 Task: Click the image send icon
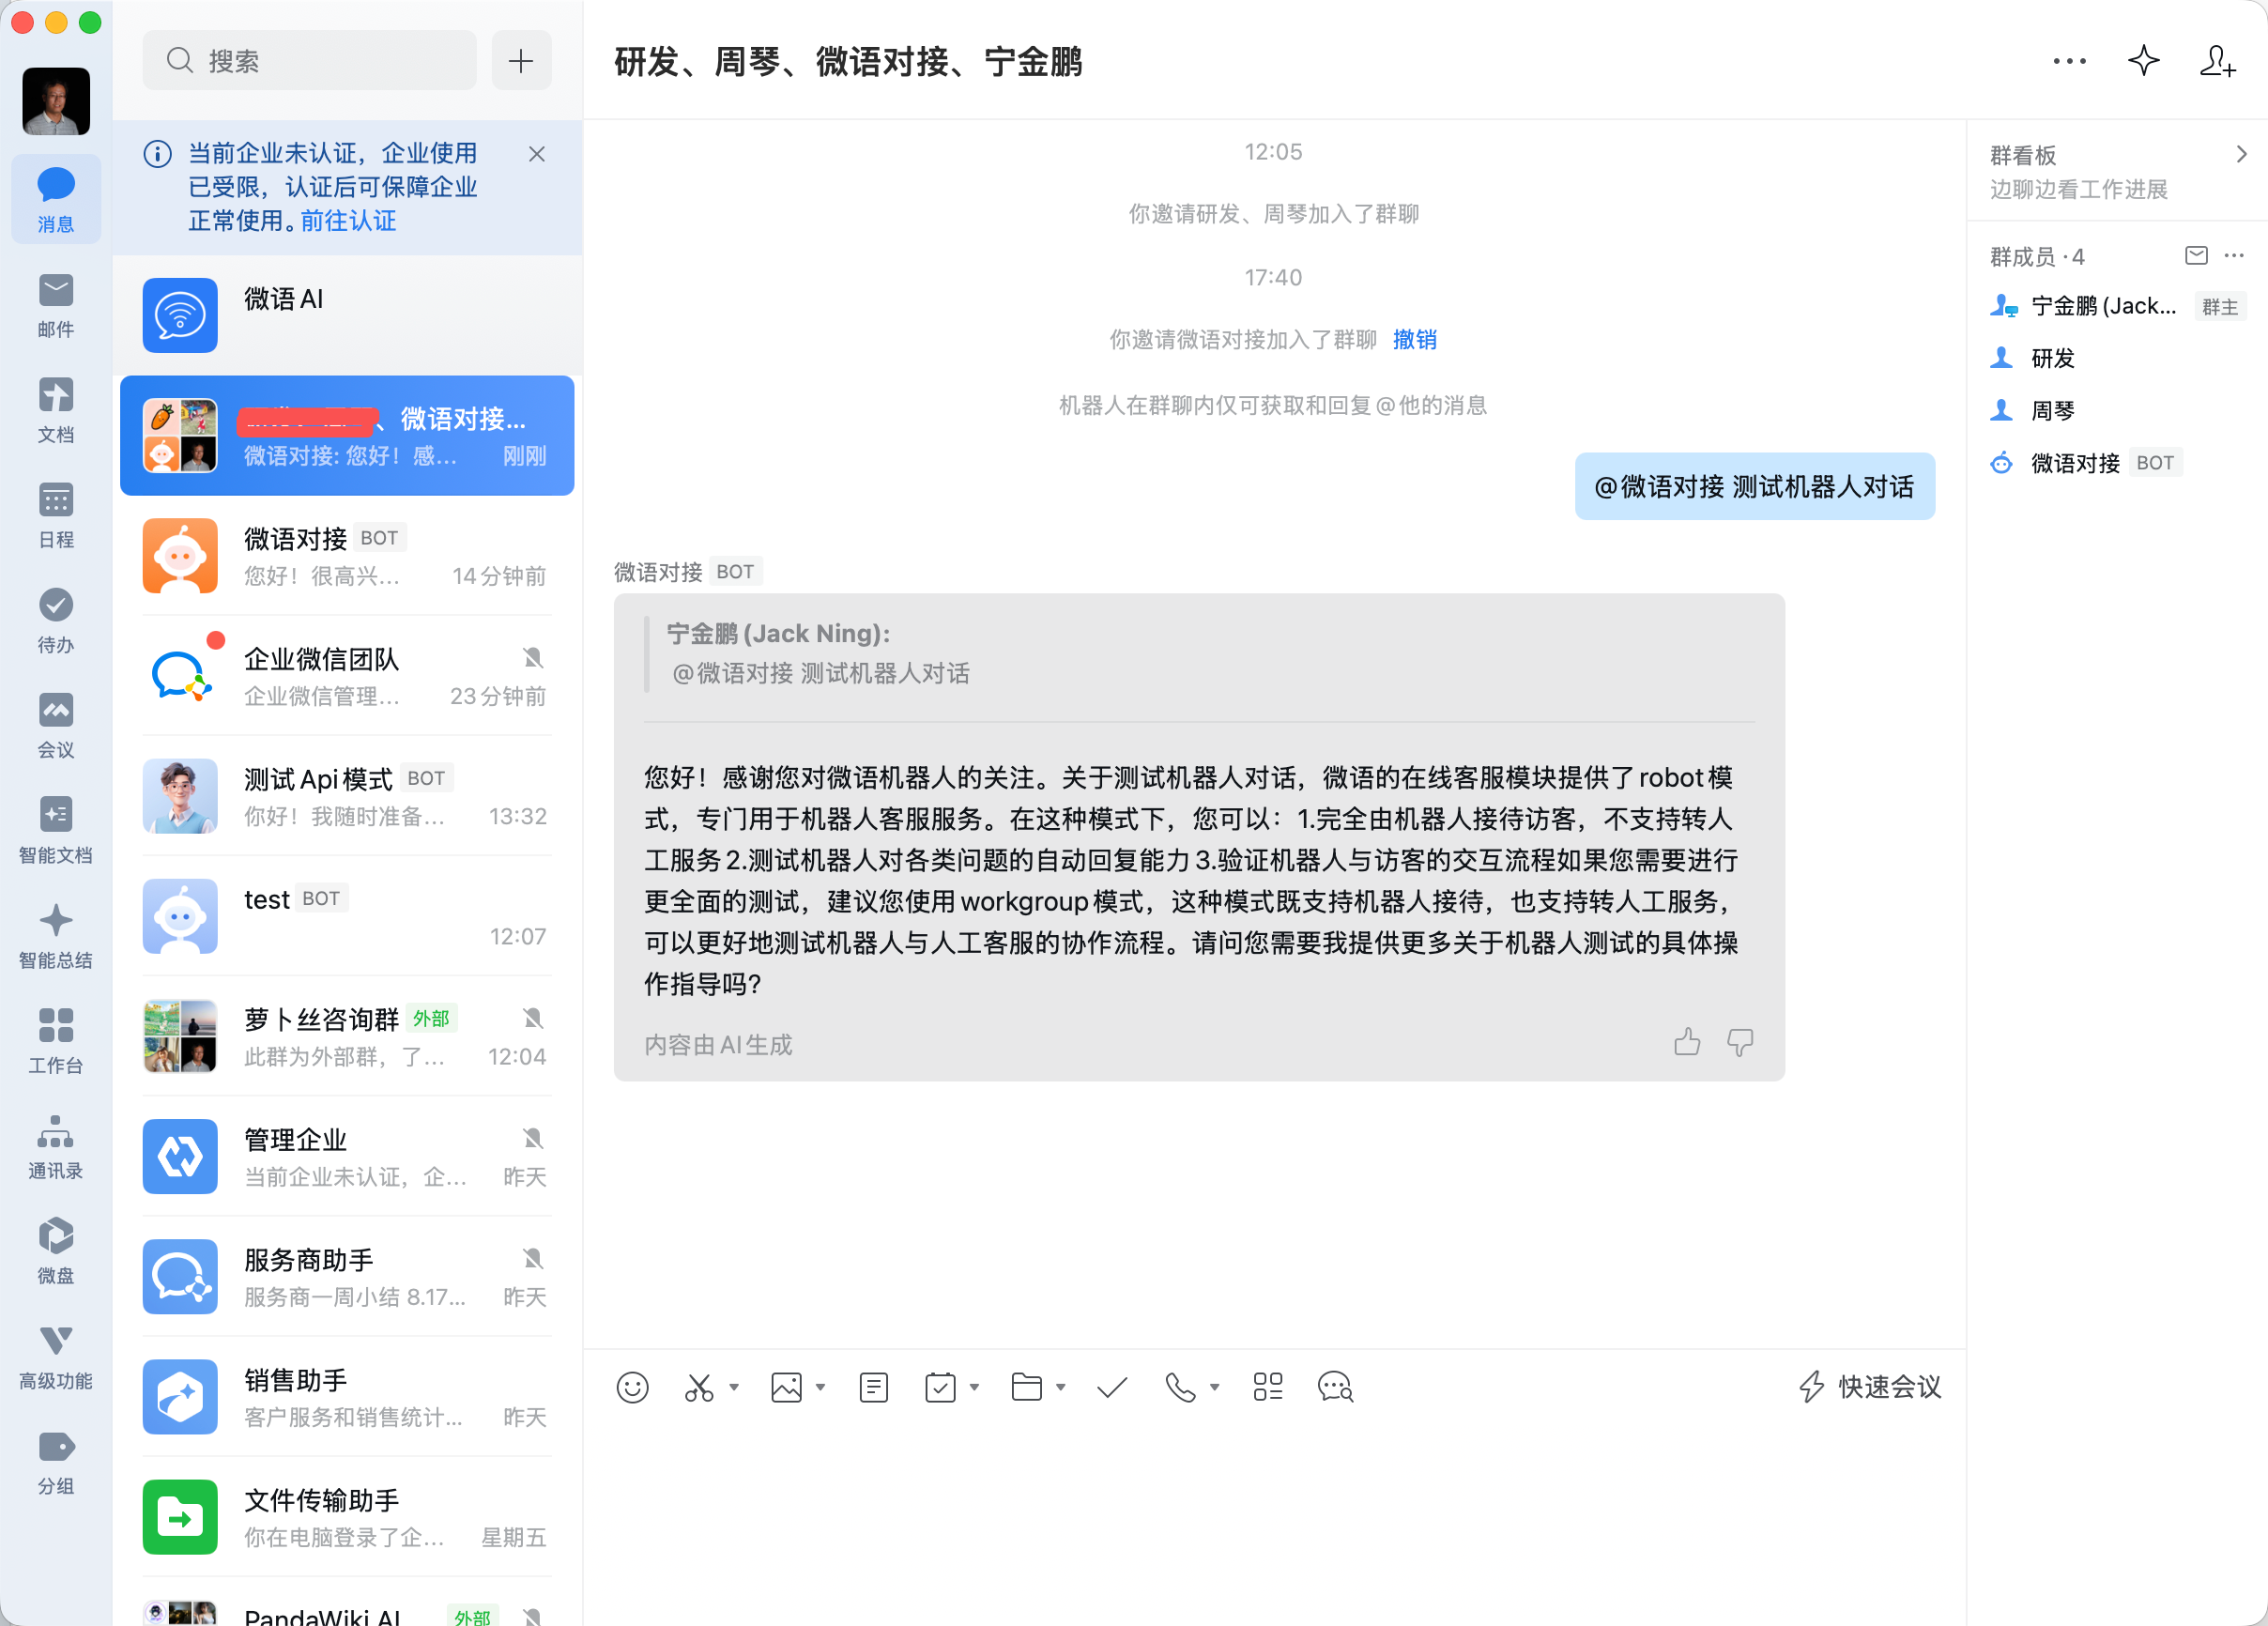coord(786,1387)
